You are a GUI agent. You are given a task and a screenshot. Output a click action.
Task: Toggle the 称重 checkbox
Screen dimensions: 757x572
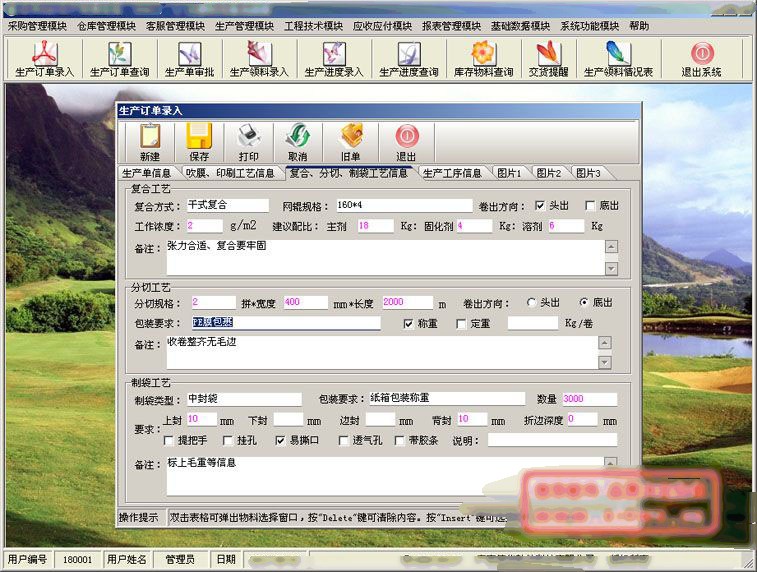point(408,323)
